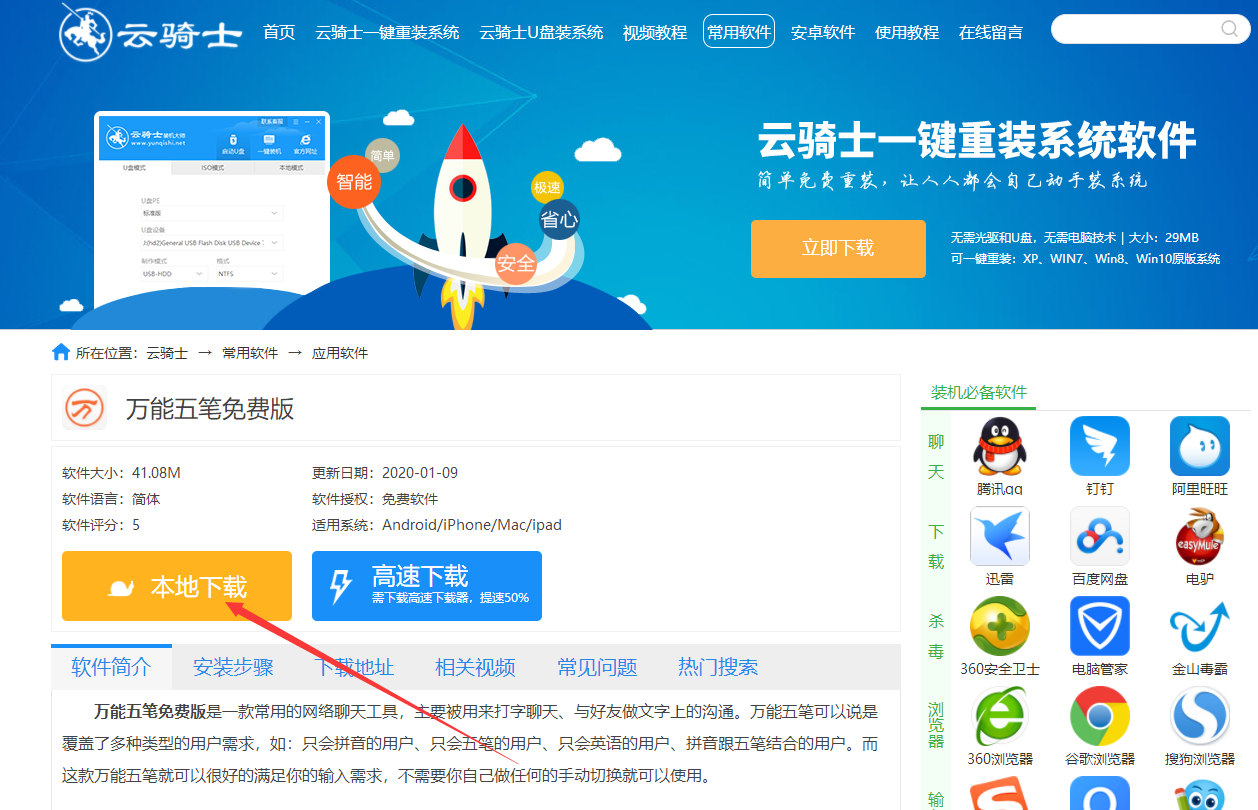Click 软件授权: 免费软件 text
The width and height of the screenshot is (1258, 810).
(375, 499)
